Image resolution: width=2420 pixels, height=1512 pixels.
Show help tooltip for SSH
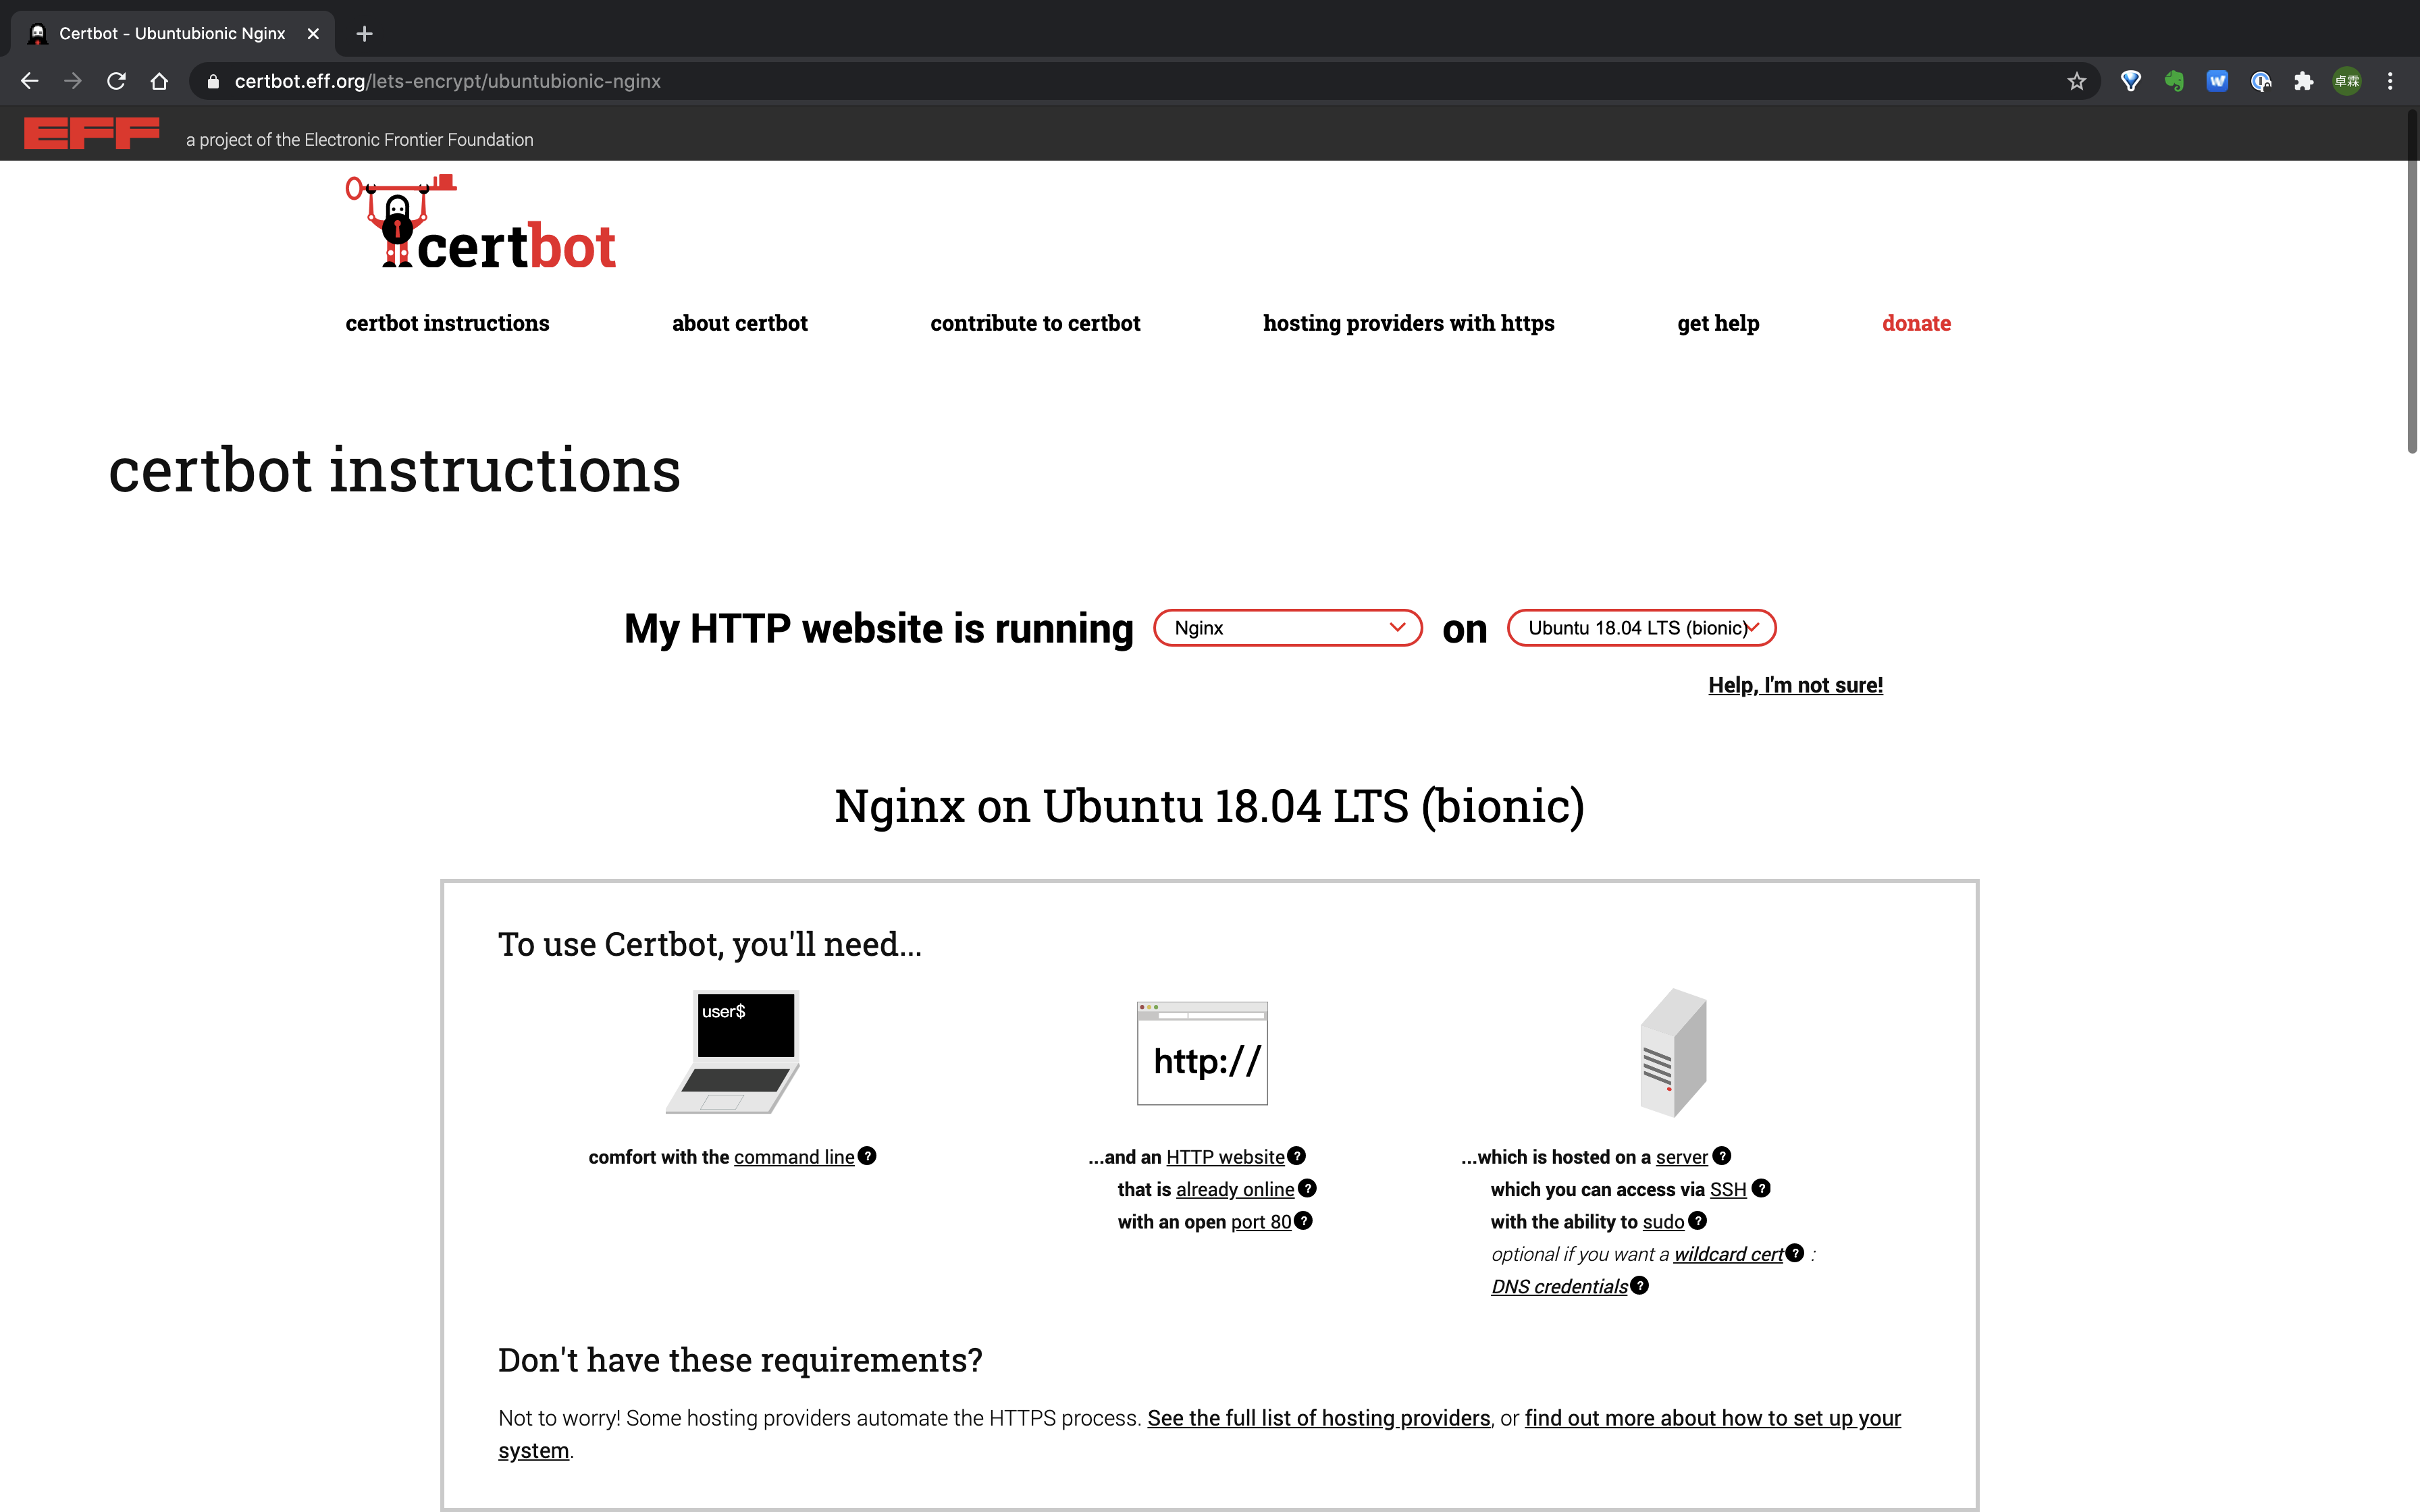coord(1761,1188)
